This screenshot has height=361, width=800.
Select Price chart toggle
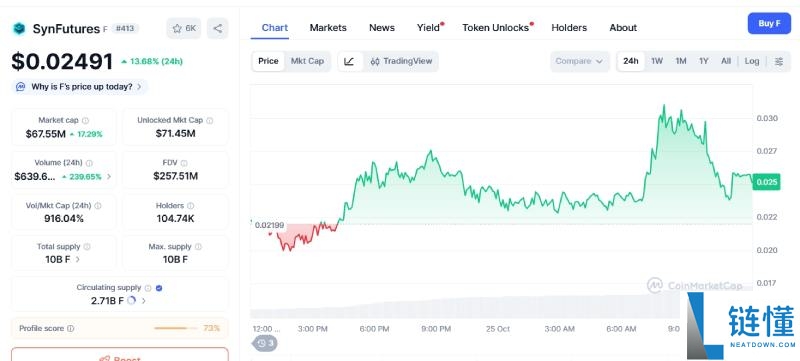click(x=268, y=61)
